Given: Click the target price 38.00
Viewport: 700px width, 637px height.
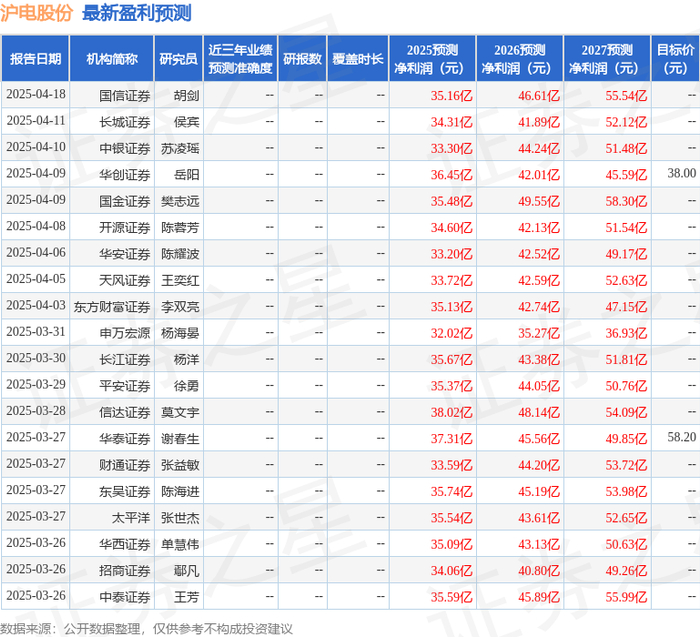Looking at the screenshot, I should coord(682,173).
